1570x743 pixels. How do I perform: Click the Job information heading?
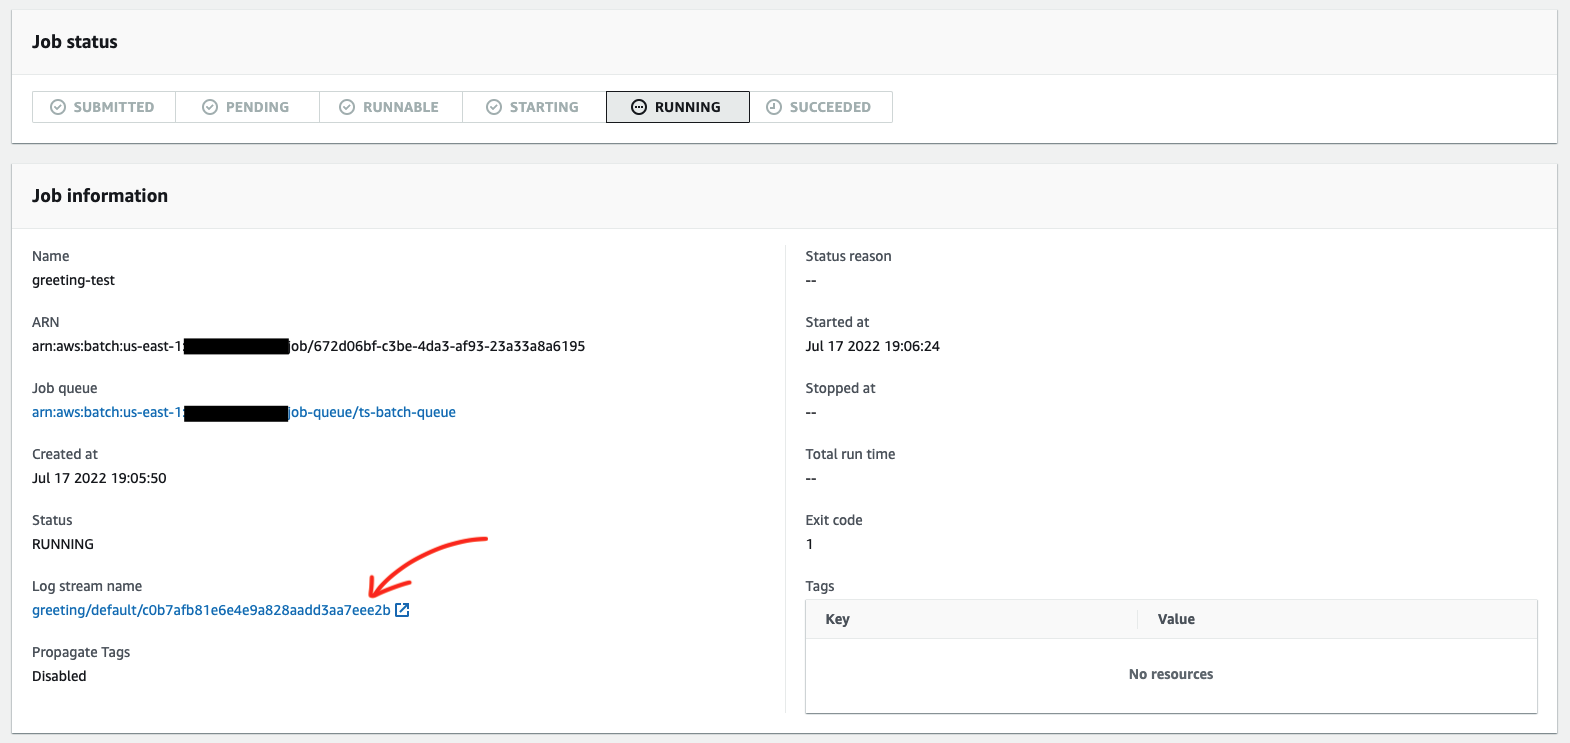click(x=100, y=196)
